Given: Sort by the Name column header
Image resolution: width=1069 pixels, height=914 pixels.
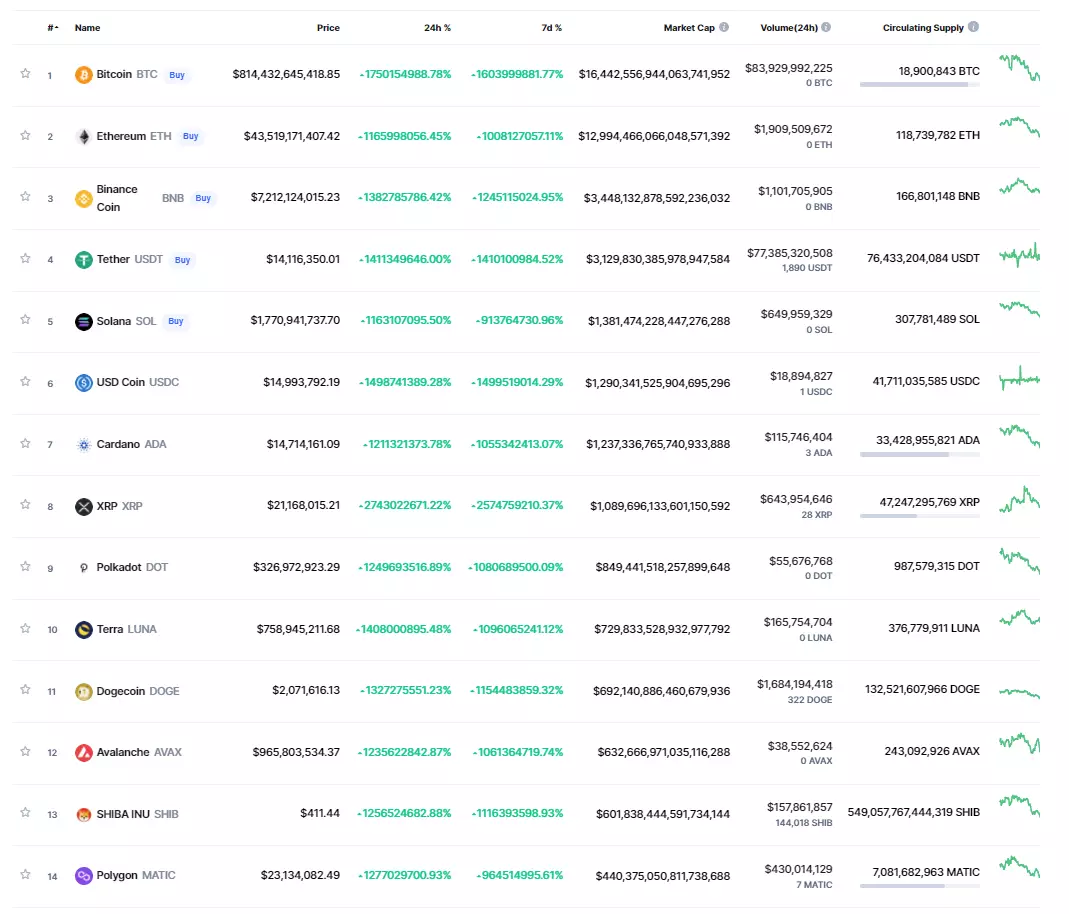Looking at the screenshot, I should [x=87, y=28].
